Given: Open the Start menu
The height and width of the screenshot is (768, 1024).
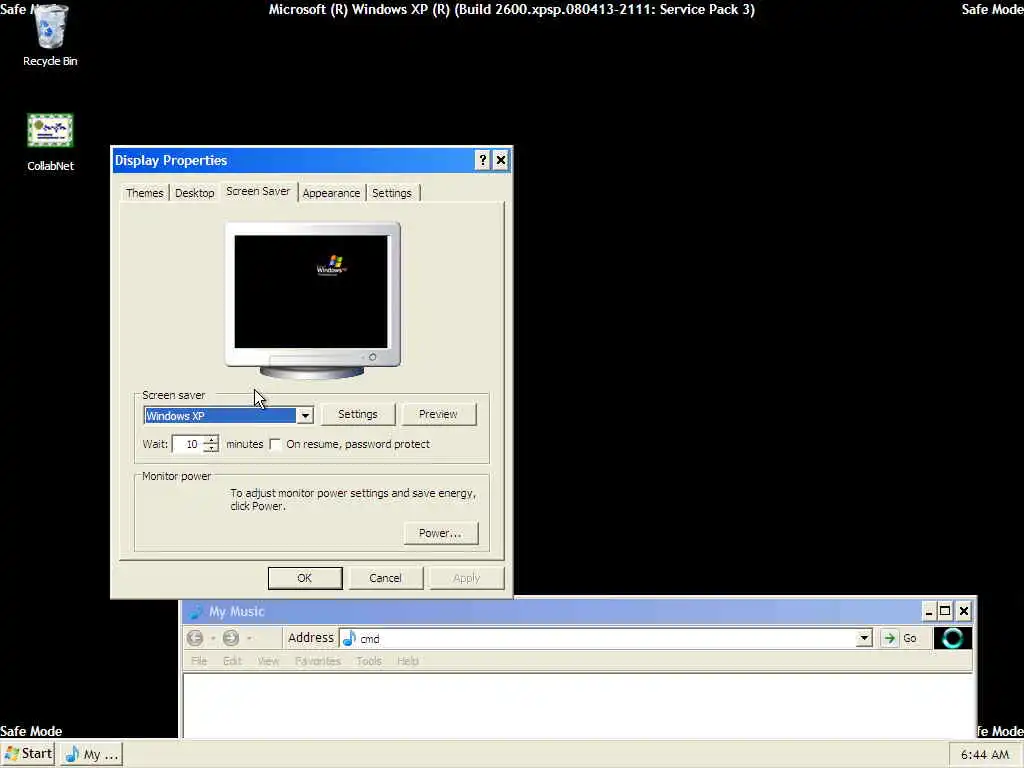Looking at the screenshot, I should (28, 754).
